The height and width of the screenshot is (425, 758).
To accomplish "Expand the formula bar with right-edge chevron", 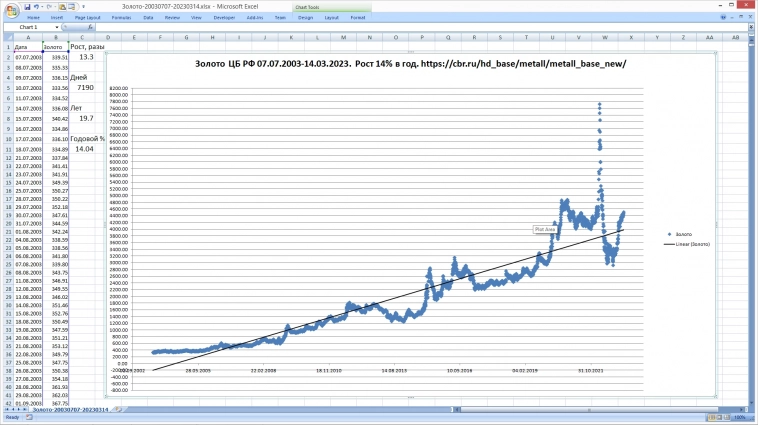I will tap(750, 28).
